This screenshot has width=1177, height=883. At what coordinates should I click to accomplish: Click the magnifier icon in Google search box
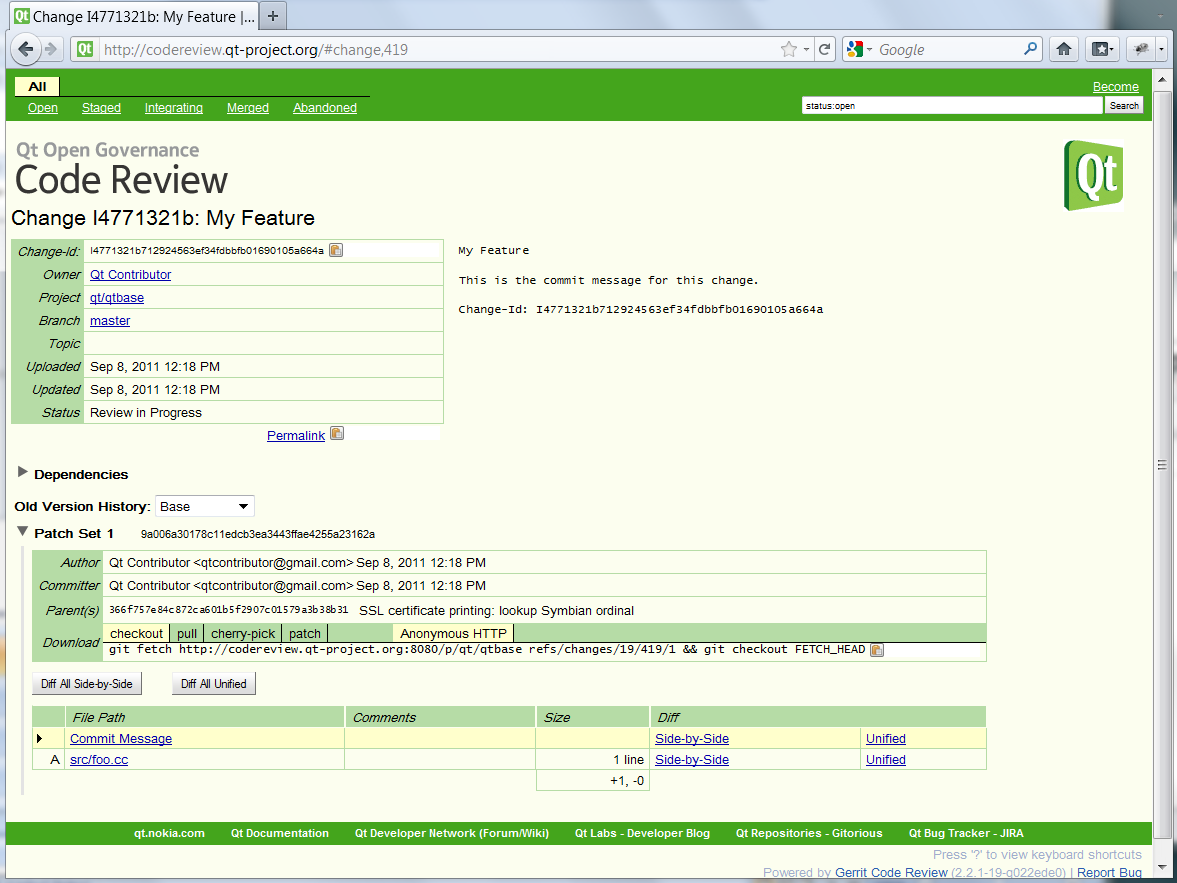click(x=1031, y=50)
